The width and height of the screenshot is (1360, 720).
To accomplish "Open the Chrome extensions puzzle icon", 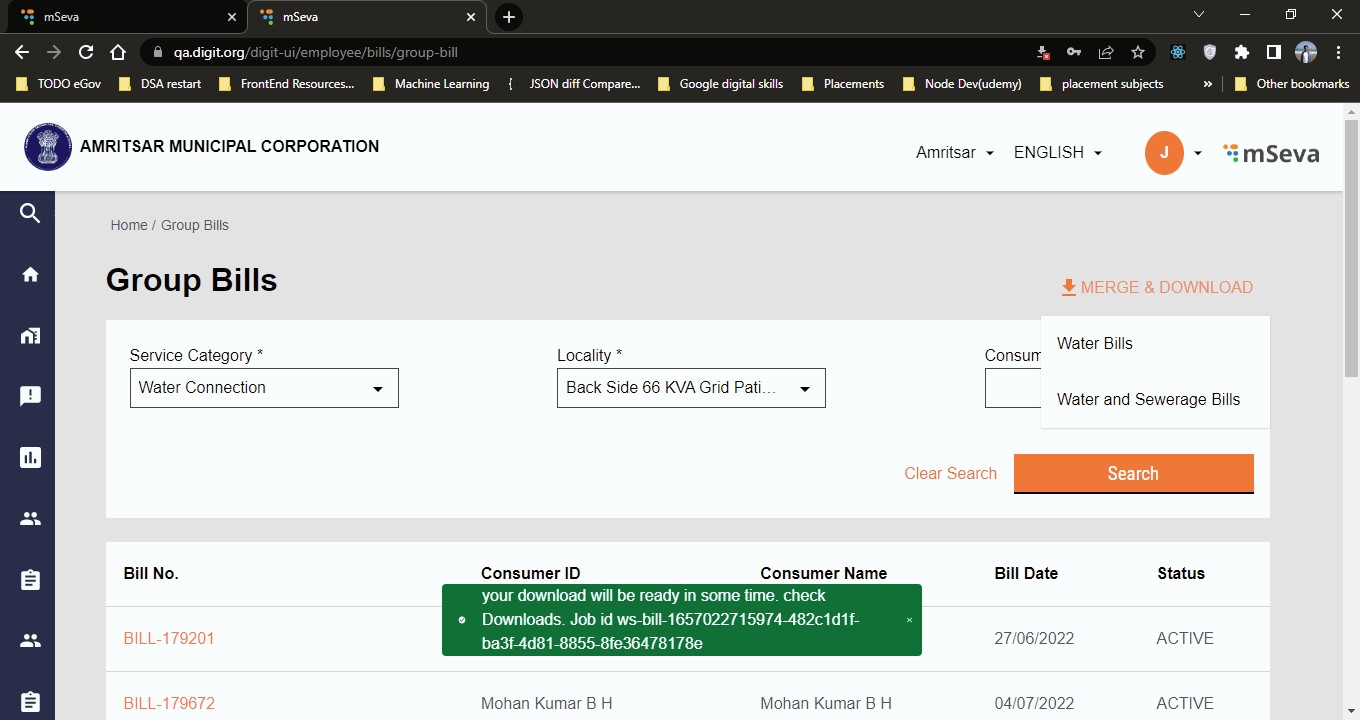I will coord(1241,52).
